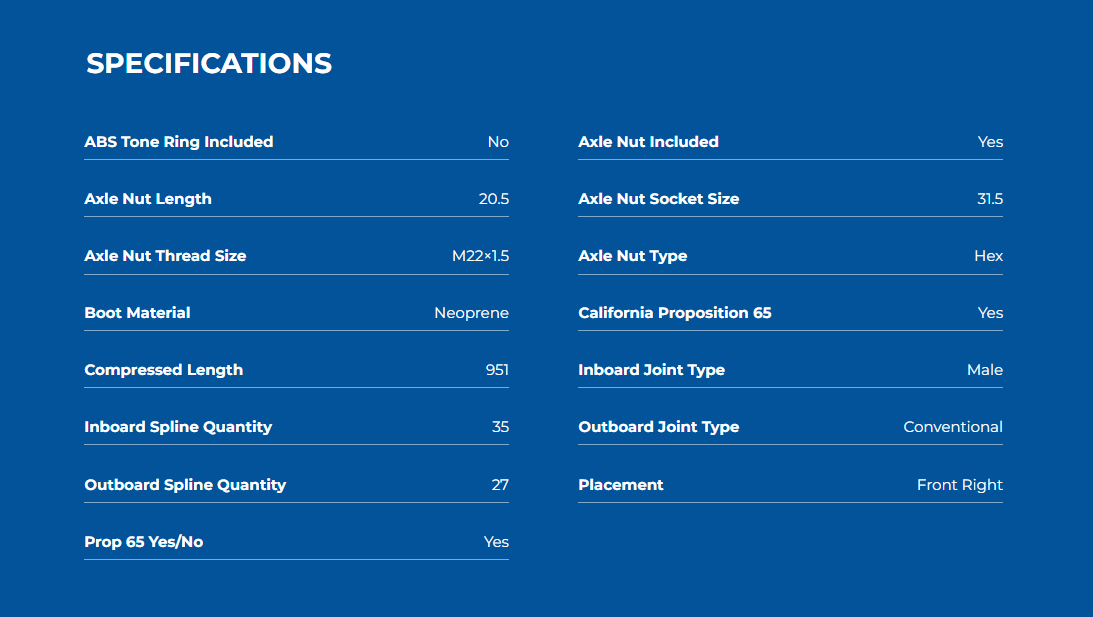
Task: Select the Front Right placement value
Action: tap(959, 485)
